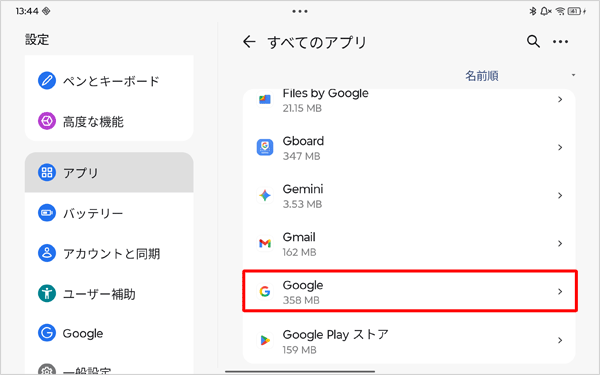Click the battery icon beside バッテリー
600x375 pixels.
tap(47, 213)
